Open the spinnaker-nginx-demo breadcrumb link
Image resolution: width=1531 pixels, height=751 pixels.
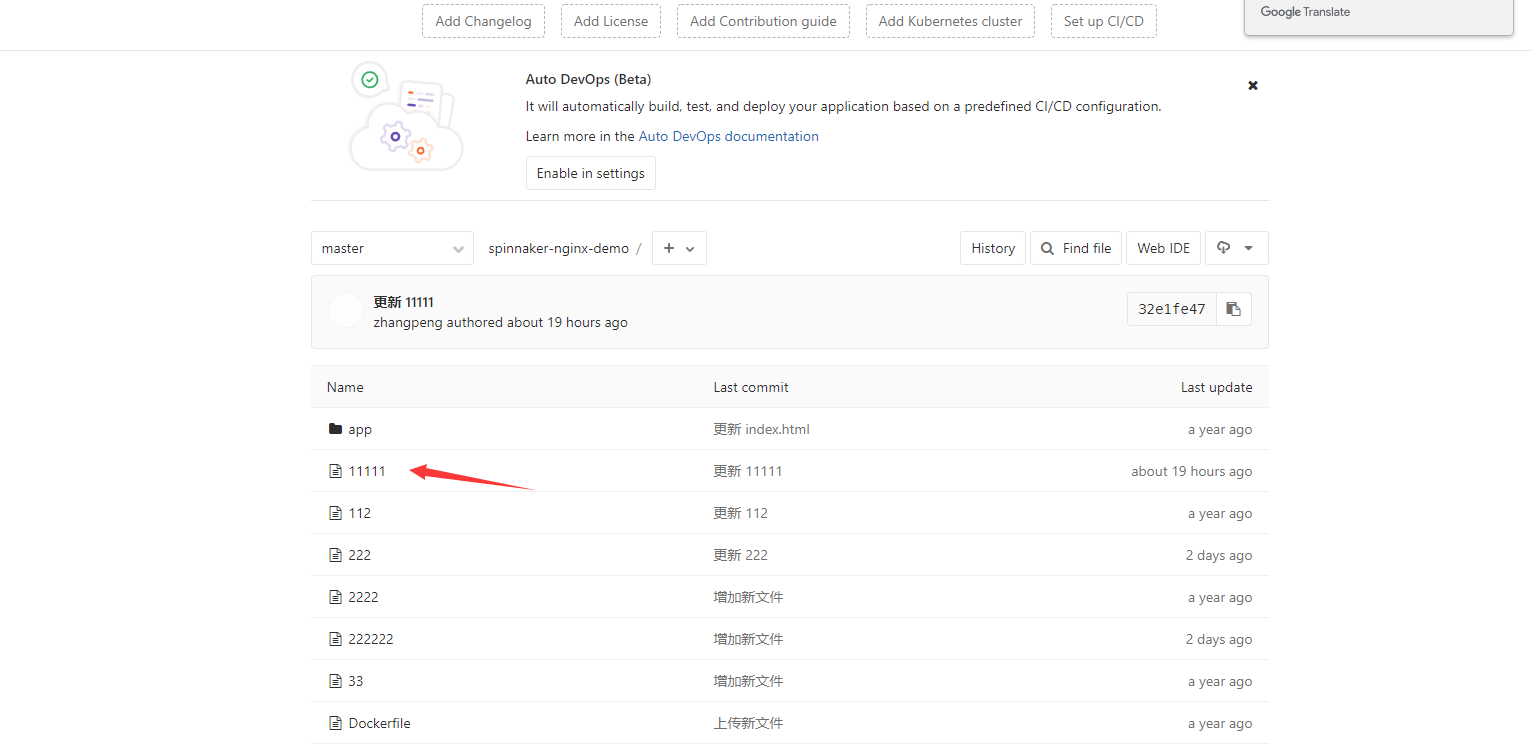coord(558,248)
